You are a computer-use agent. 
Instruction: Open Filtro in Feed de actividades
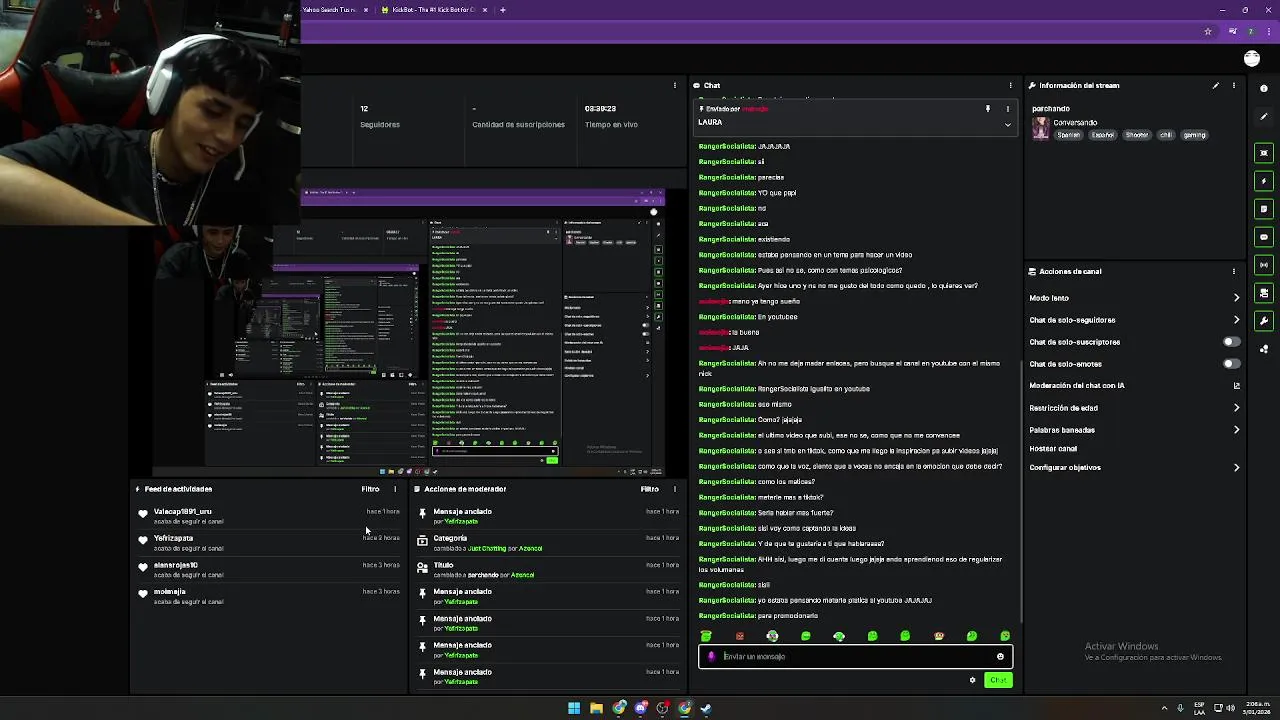[370, 489]
